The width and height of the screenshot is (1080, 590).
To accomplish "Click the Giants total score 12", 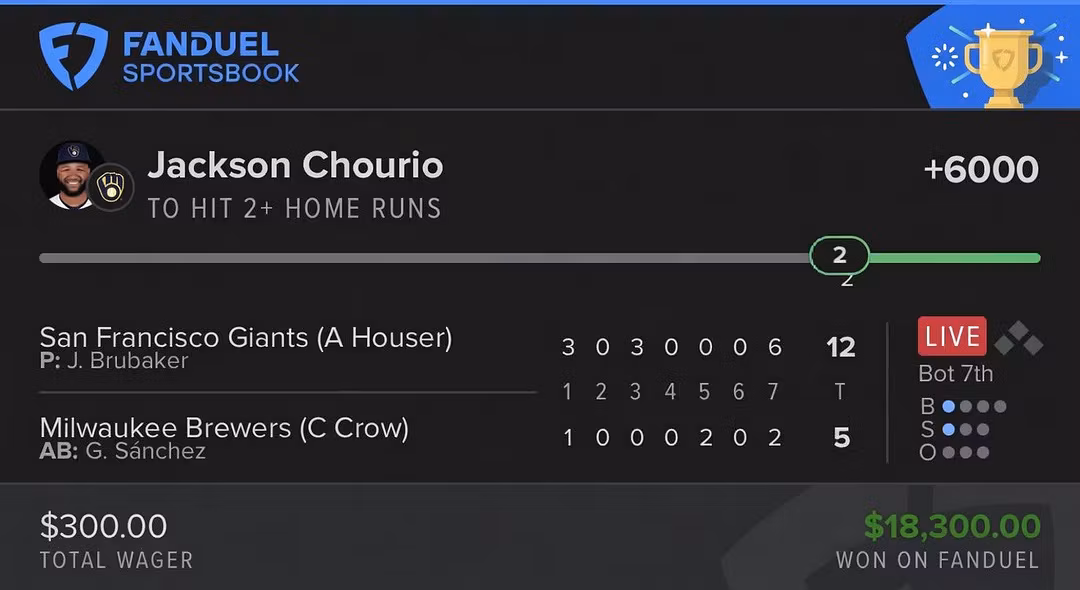I will click(x=841, y=347).
